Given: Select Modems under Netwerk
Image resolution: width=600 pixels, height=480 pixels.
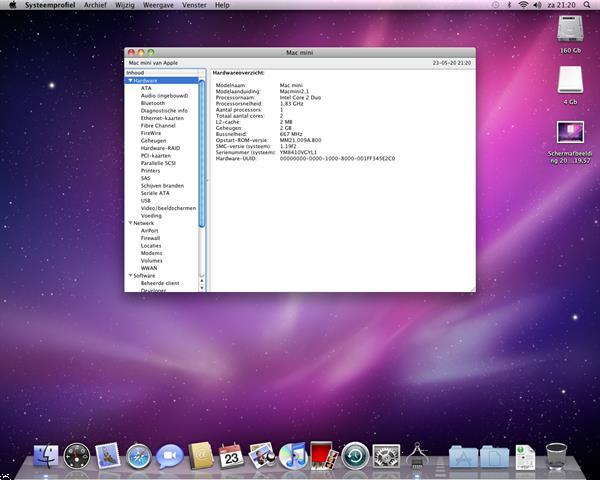Looking at the screenshot, I should (x=152, y=253).
